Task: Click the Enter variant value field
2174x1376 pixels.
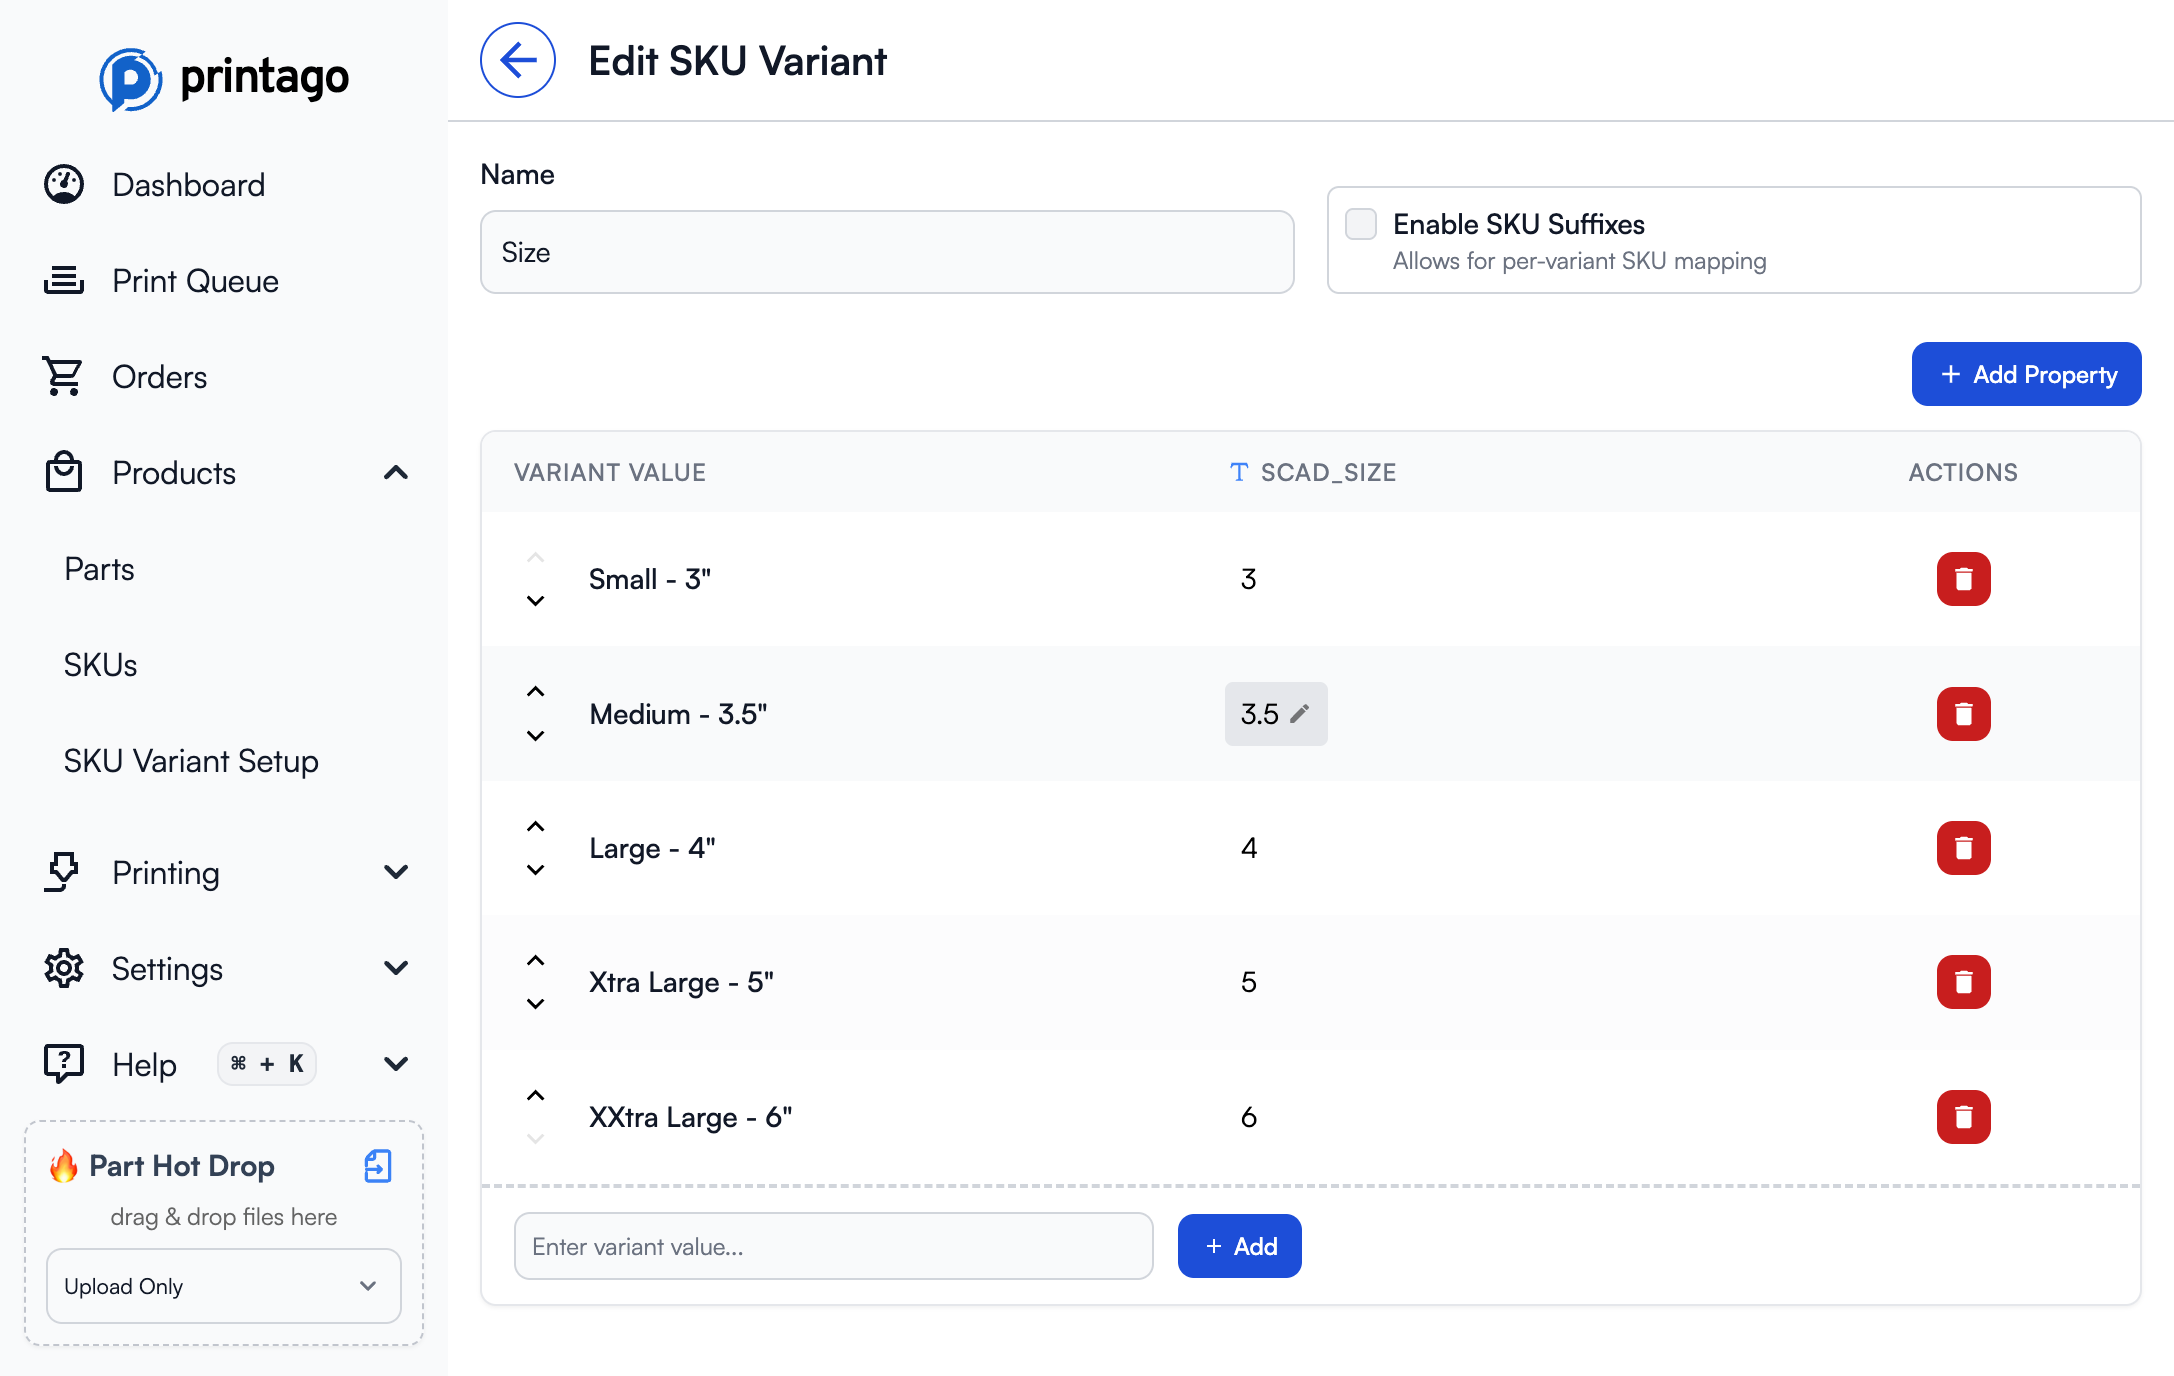Action: (x=833, y=1246)
